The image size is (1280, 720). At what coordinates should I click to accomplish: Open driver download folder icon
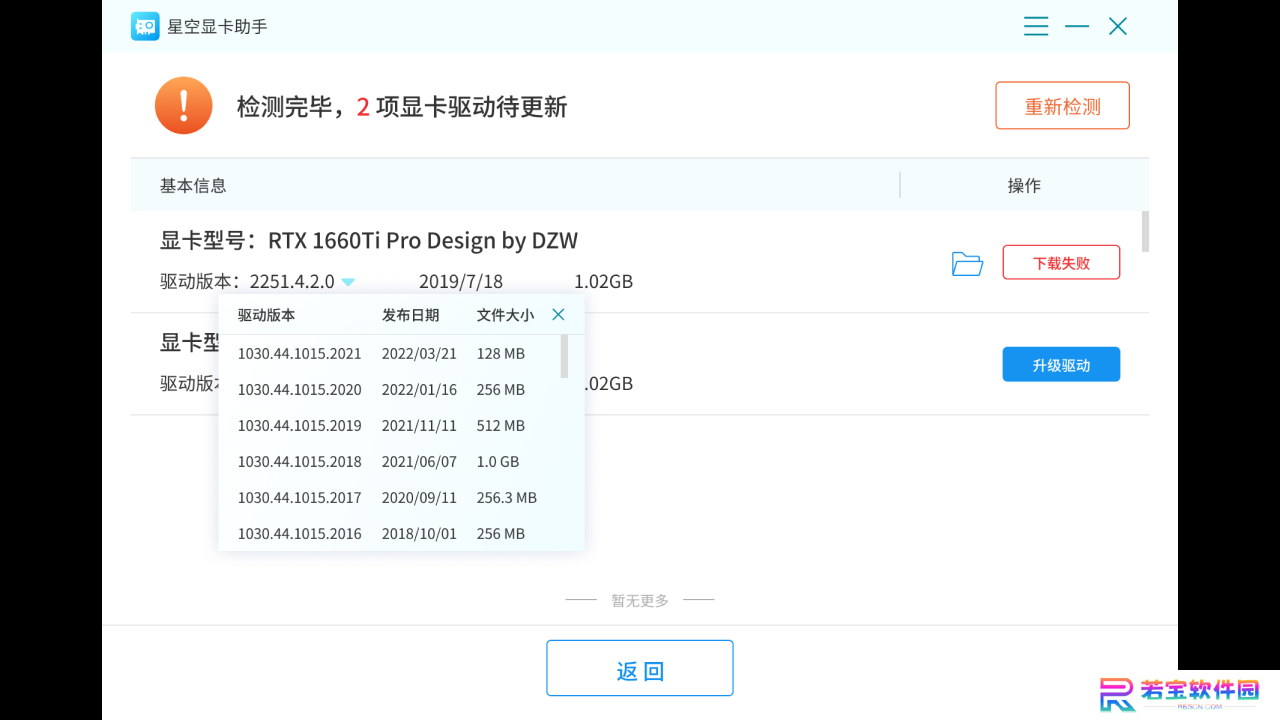pyautogui.click(x=967, y=263)
